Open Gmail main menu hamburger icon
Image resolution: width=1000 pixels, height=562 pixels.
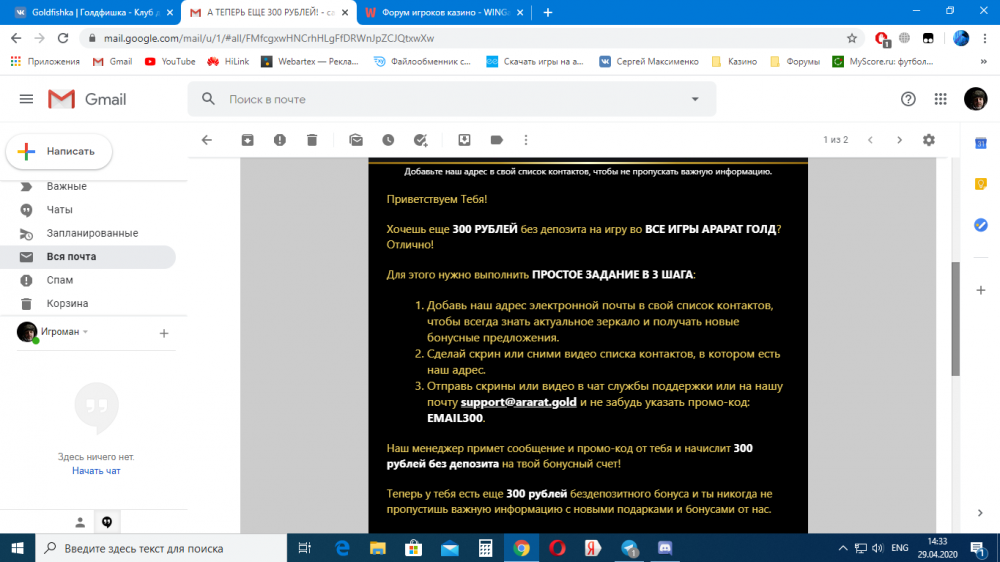coord(26,99)
